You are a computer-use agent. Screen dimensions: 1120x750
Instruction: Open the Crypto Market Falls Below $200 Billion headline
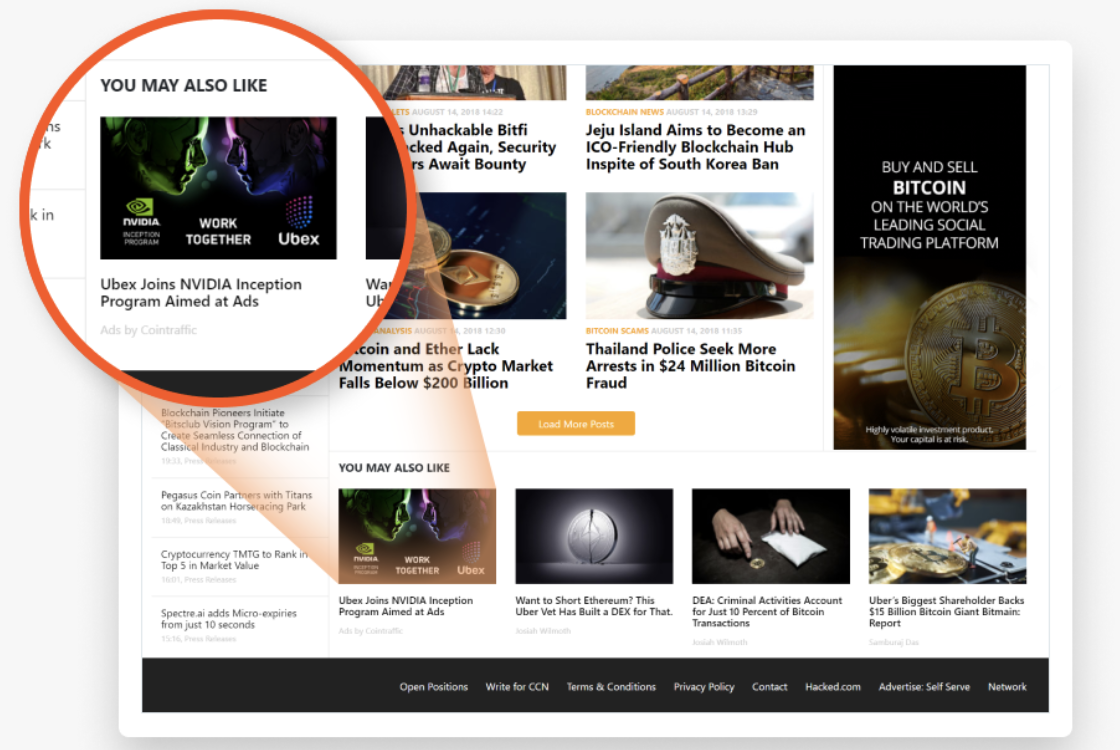pos(446,366)
